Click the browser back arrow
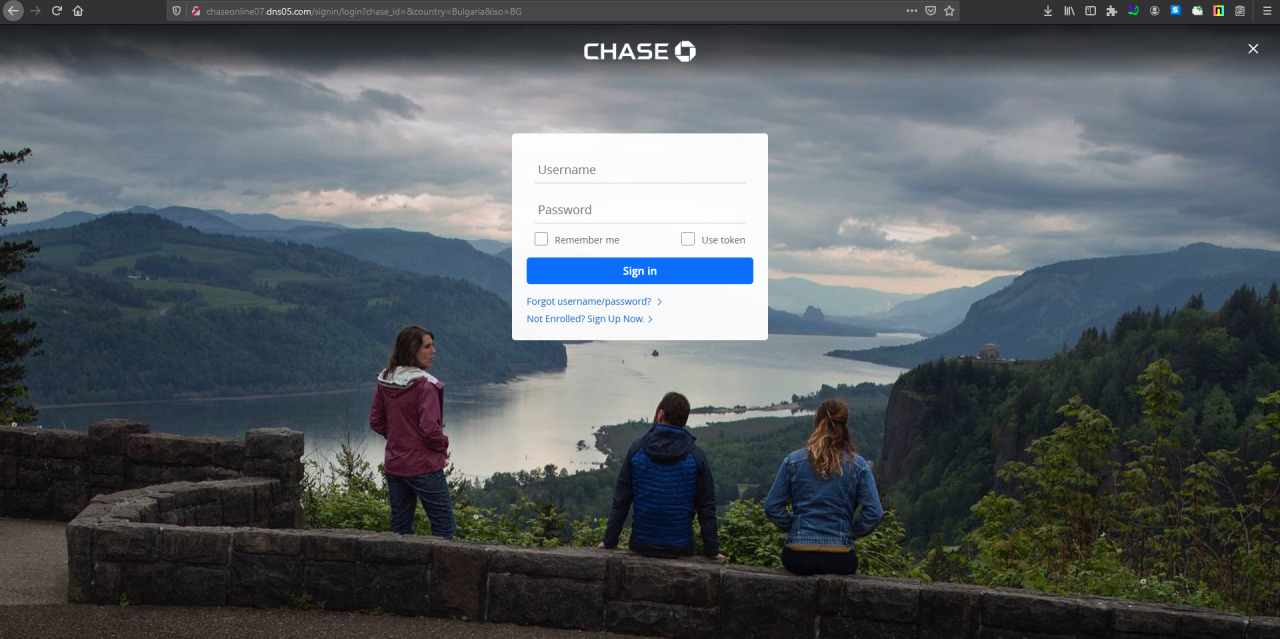Viewport: 1280px width, 639px height. point(14,11)
